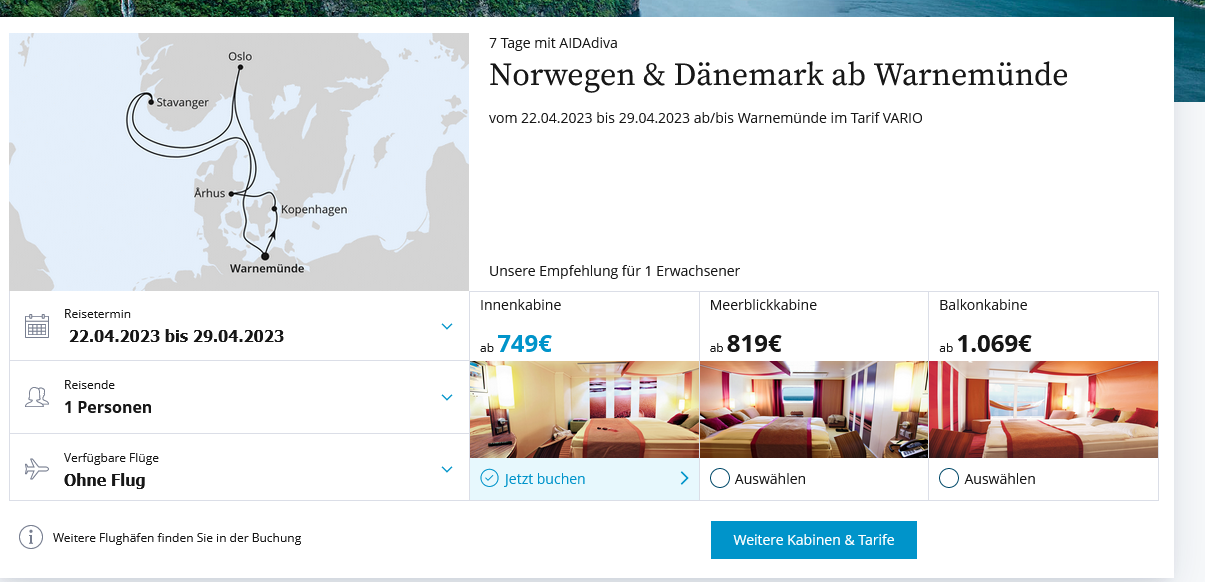This screenshot has height=582, width=1205.
Task: Click the info icon near Weitere Flughäfen
Action: point(33,538)
